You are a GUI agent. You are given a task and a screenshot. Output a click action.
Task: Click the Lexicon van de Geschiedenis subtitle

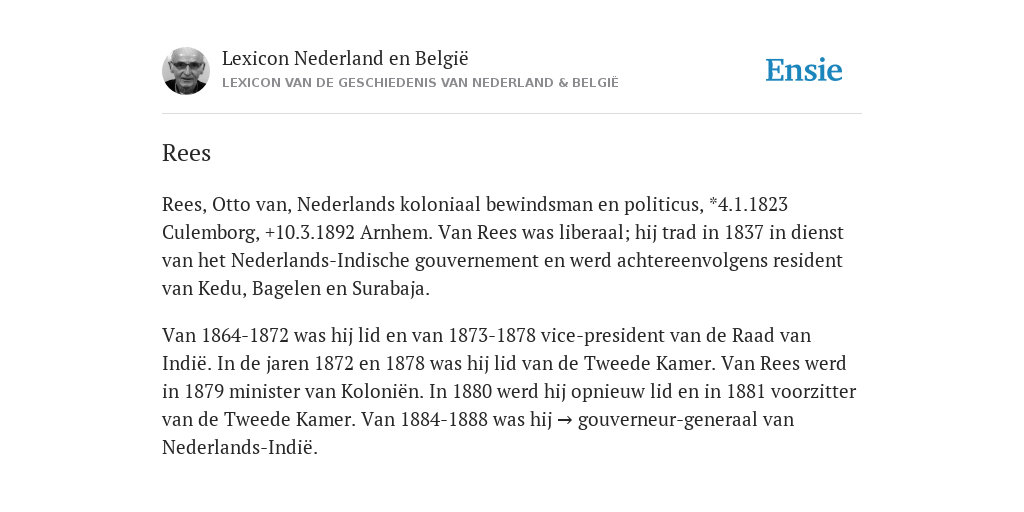click(x=420, y=83)
